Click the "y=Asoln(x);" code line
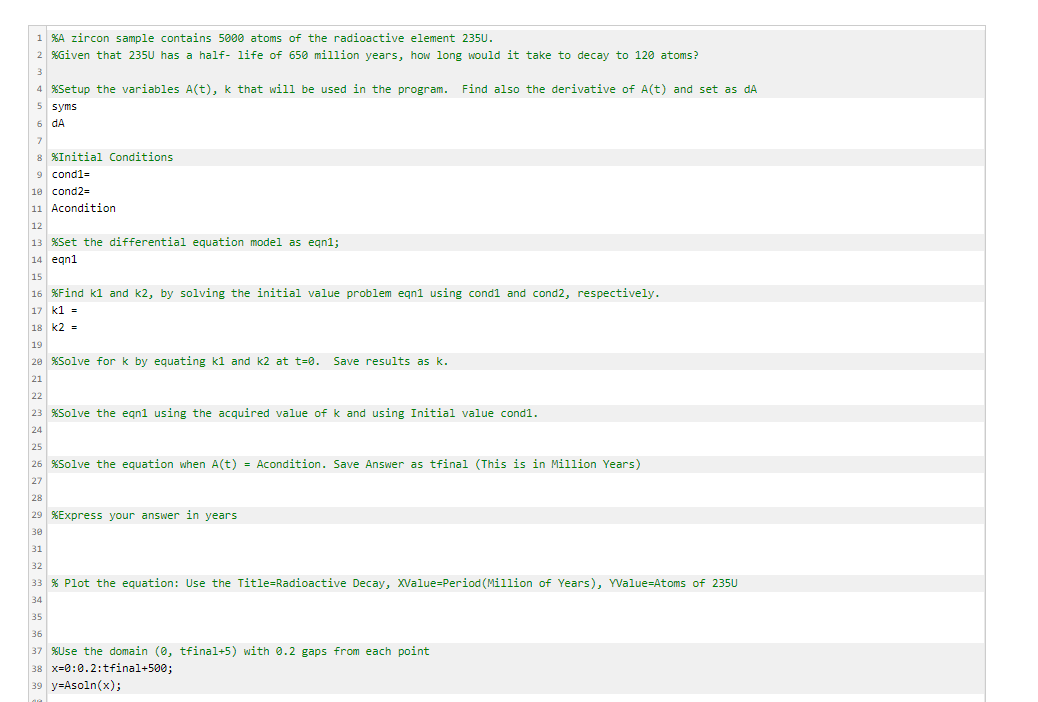The width and height of the screenshot is (1038, 702). click(87, 686)
